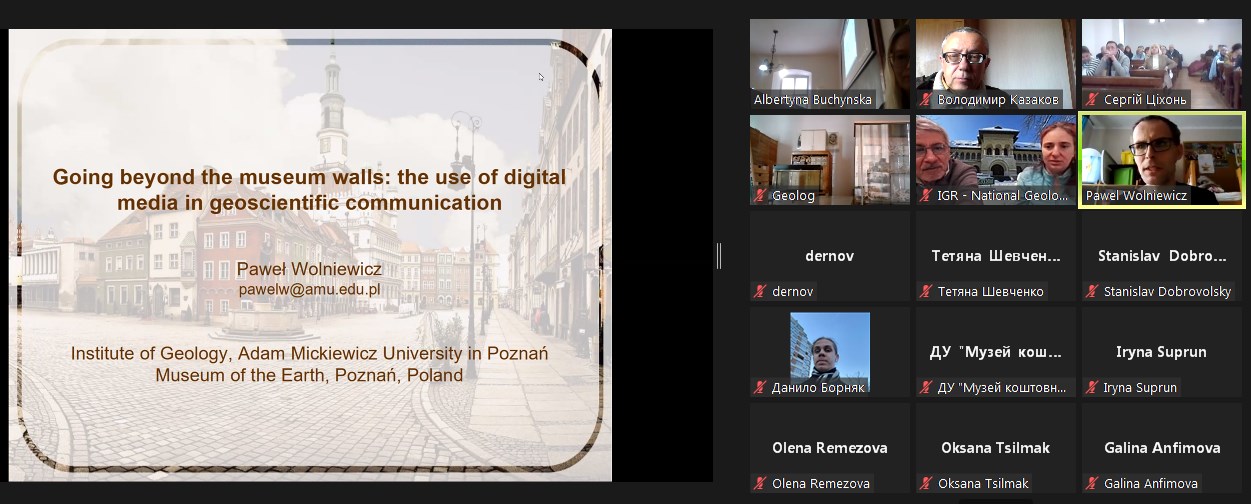Click muted mic icon beside Сергій Ціхонь
The width and height of the screenshot is (1251, 504).
[1093, 100]
